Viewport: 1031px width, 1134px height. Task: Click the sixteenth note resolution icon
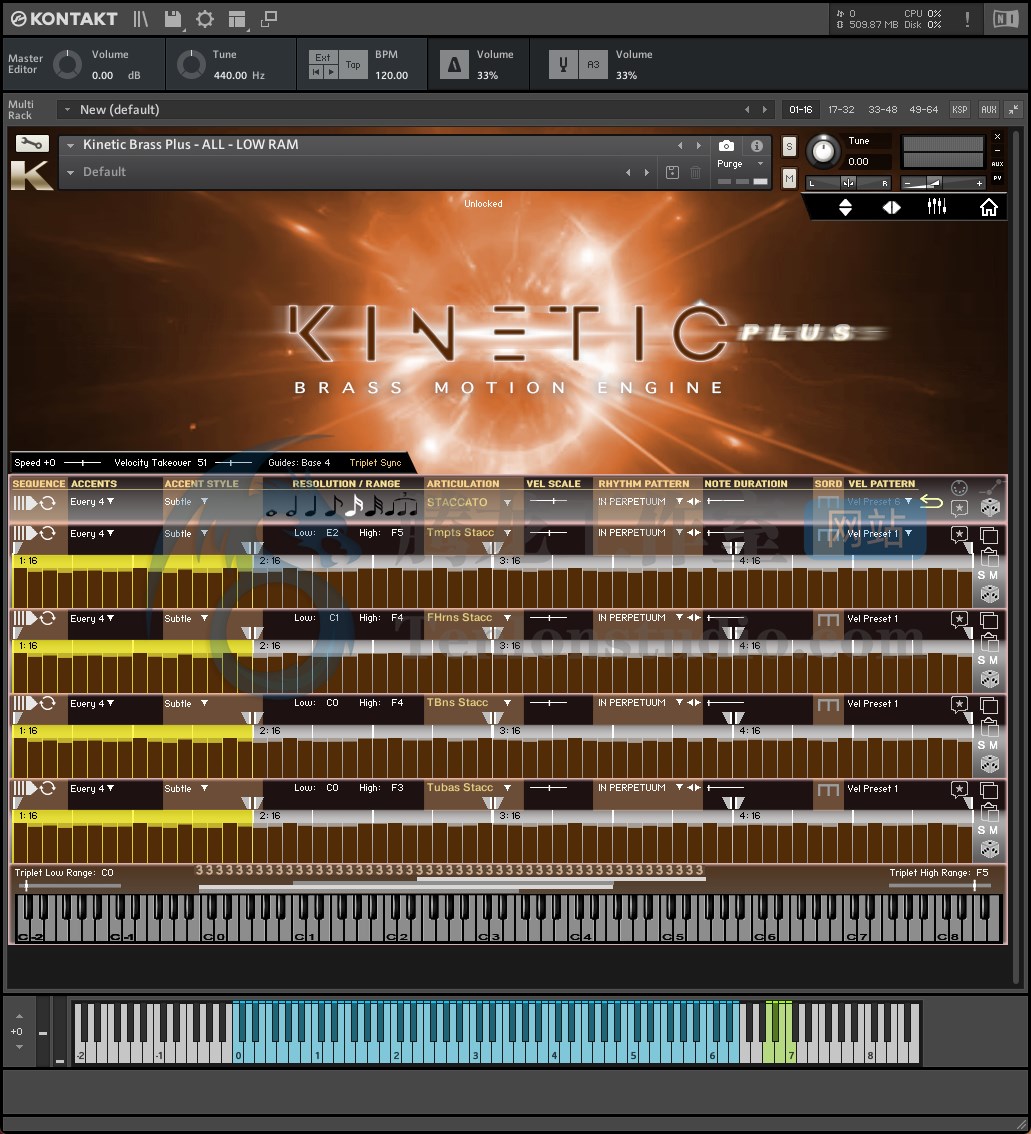click(353, 505)
